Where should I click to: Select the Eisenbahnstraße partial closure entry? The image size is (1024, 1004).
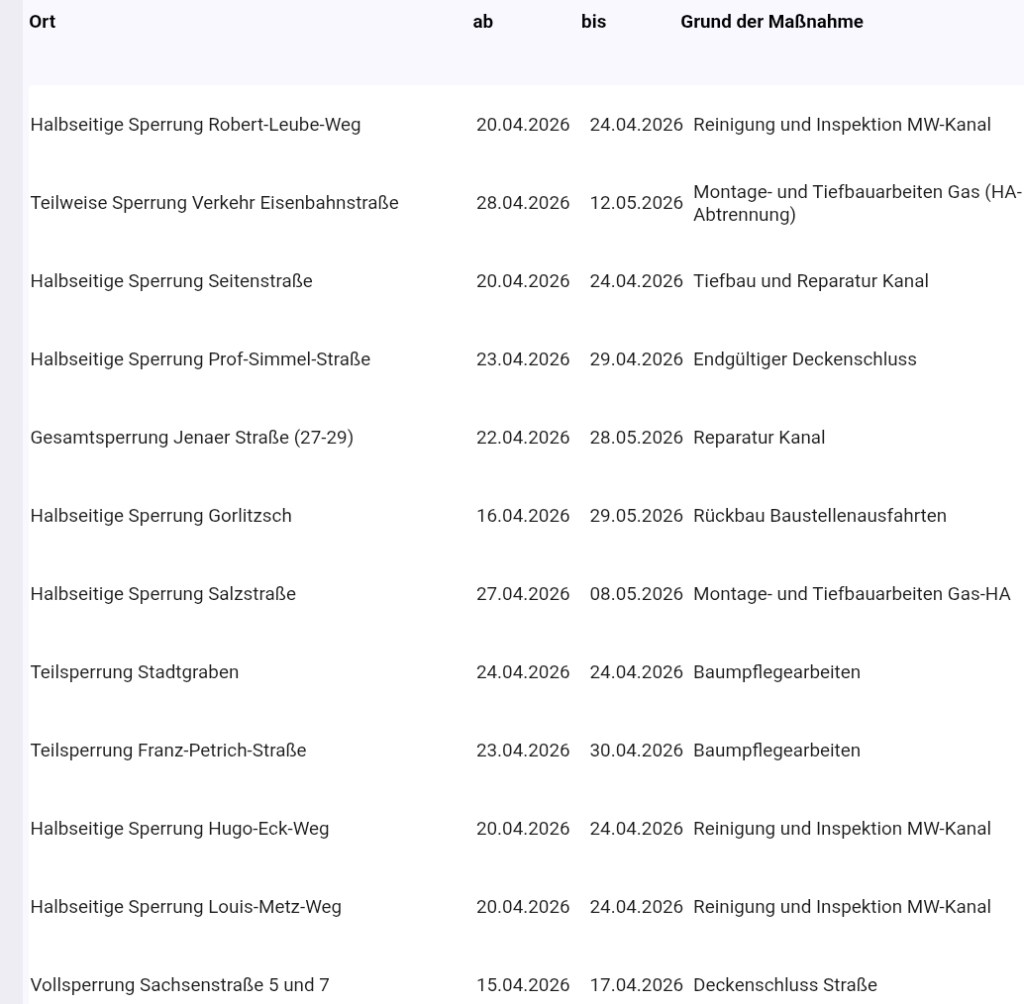point(214,203)
